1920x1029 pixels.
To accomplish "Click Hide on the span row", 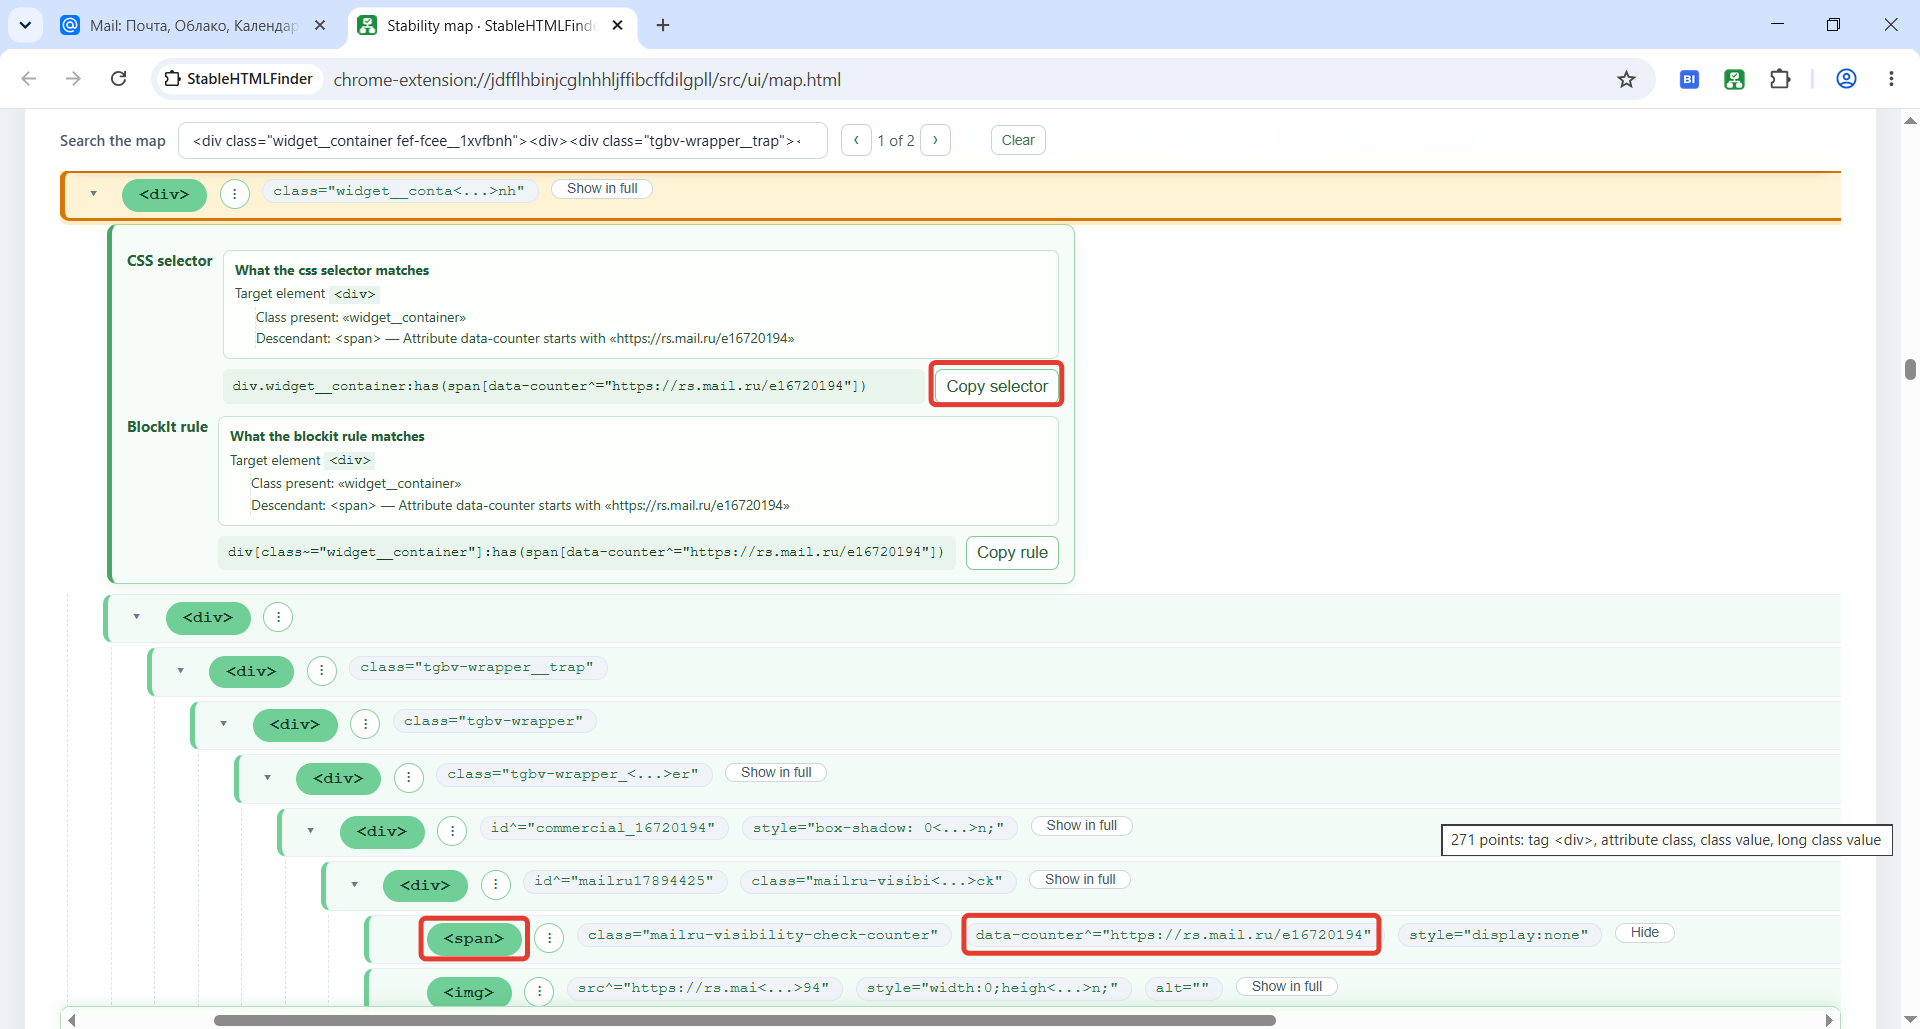I will click(x=1644, y=933).
